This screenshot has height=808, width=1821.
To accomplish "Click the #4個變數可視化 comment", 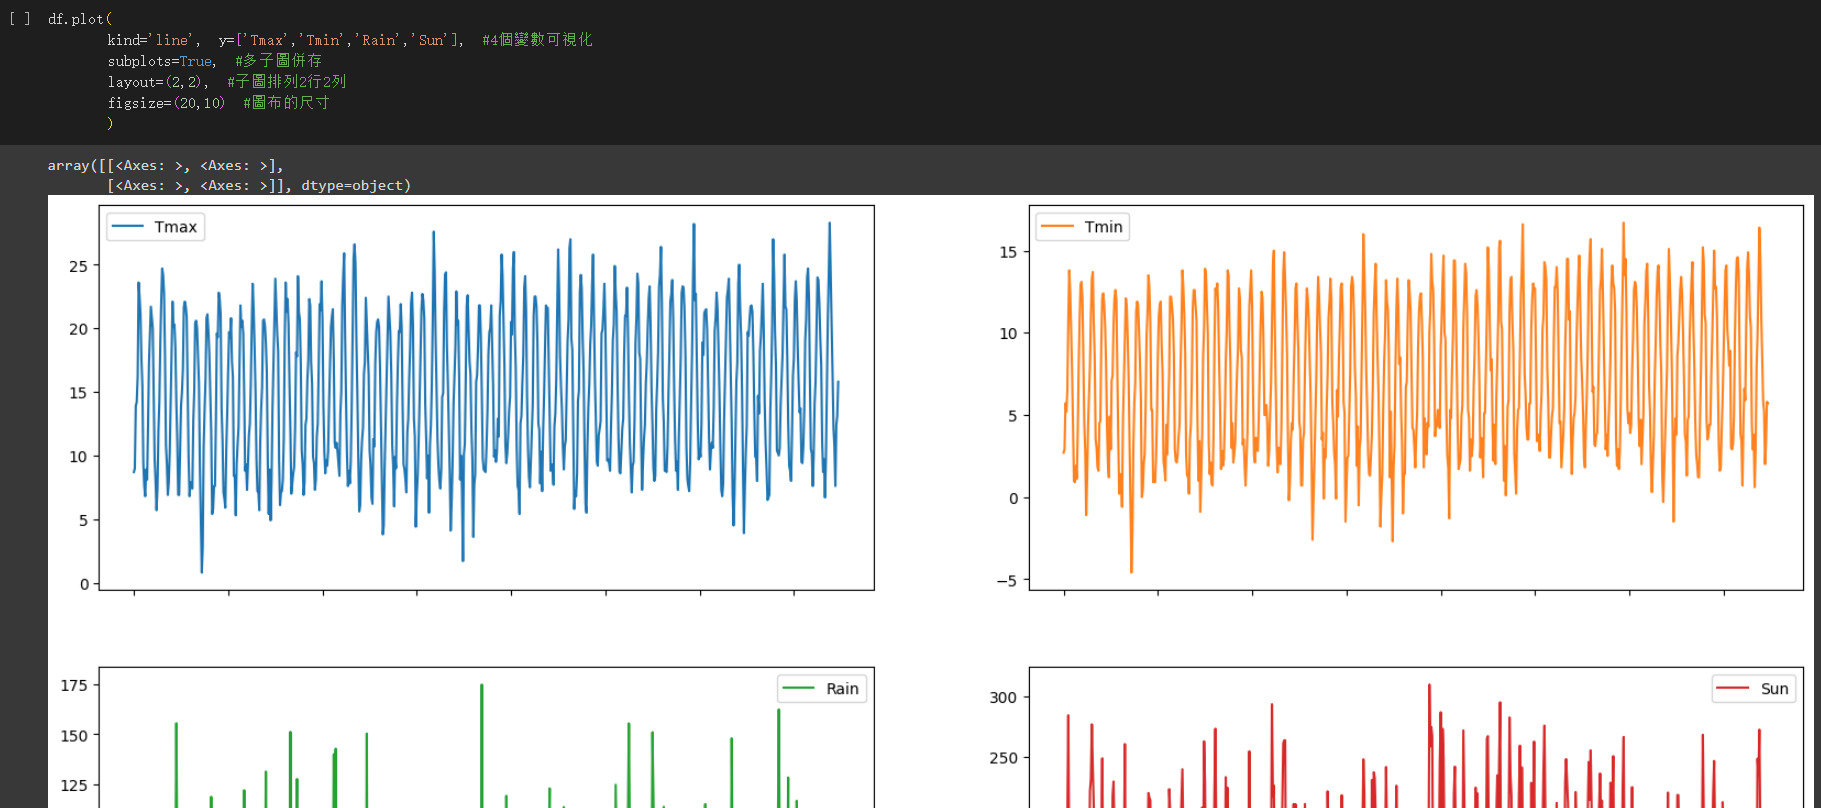I will [537, 40].
